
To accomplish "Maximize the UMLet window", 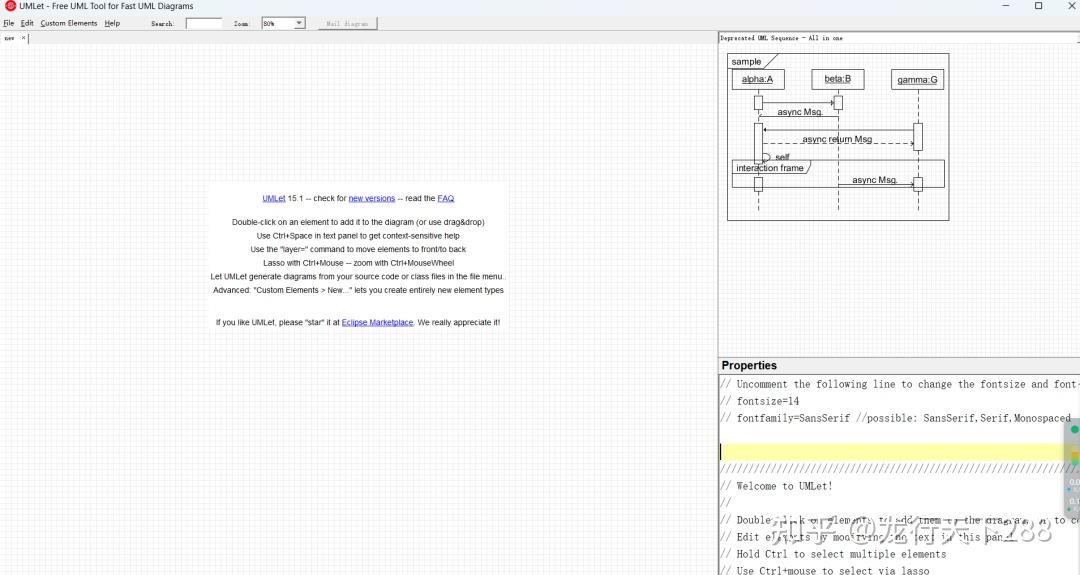I will 1039,6.
